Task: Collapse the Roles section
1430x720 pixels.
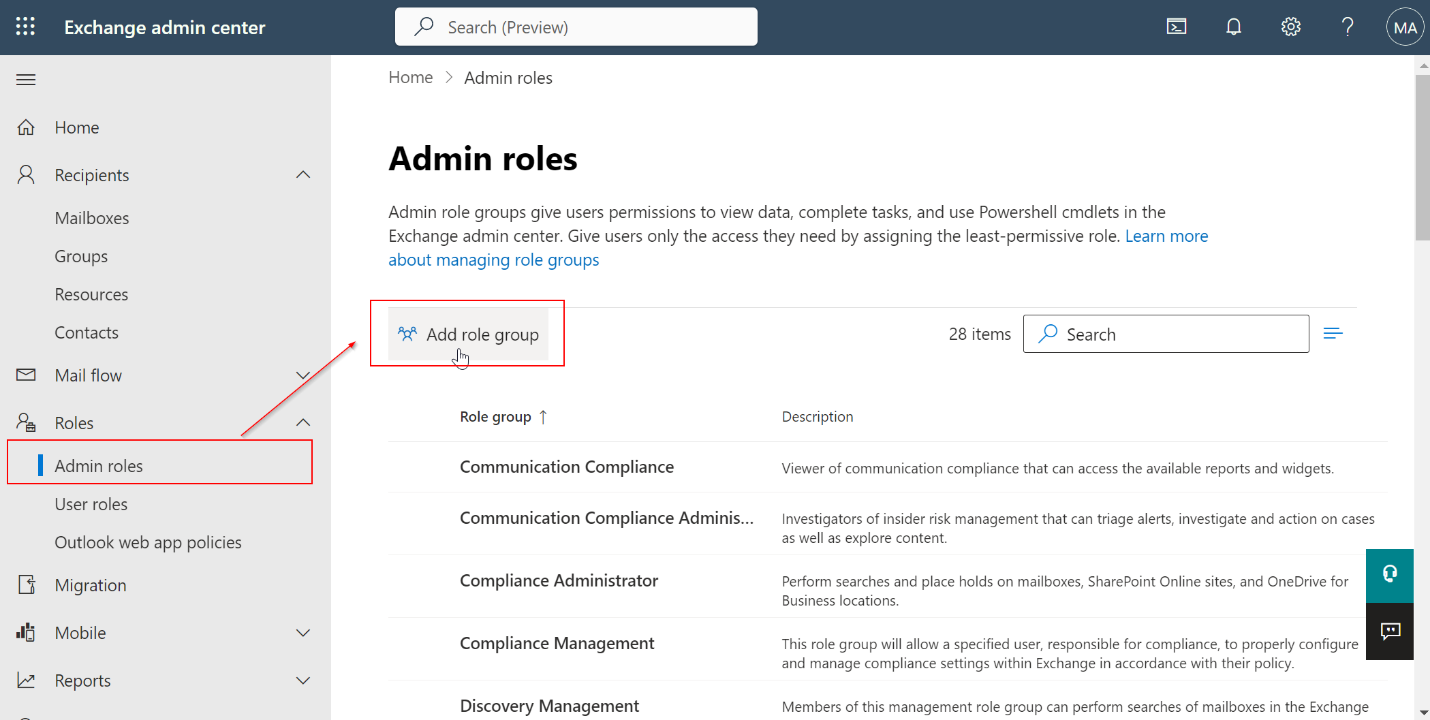Action: tap(303, 422)
